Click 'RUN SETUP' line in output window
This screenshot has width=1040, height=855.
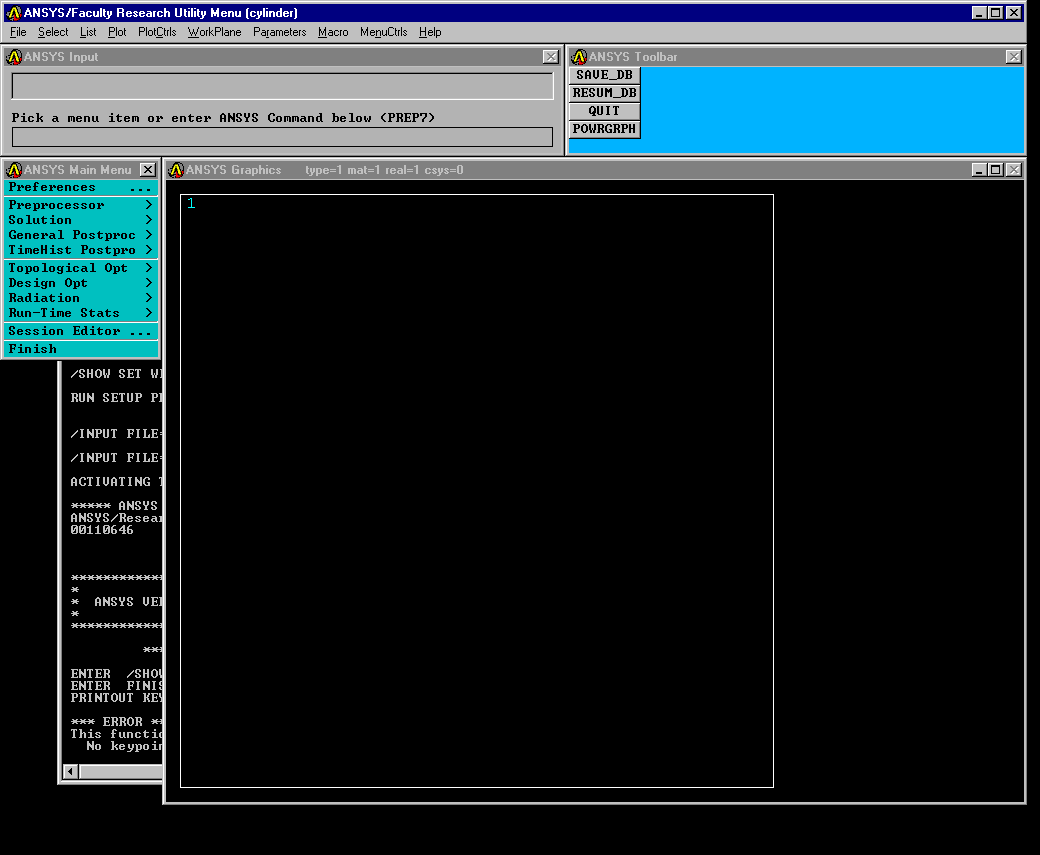pyautogui.click(x=116, y=398)
